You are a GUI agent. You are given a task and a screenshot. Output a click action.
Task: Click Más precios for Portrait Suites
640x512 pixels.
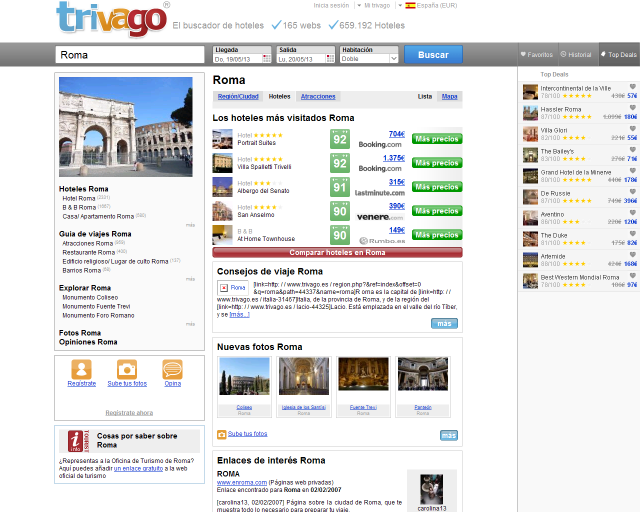click(x=437, y=139)
